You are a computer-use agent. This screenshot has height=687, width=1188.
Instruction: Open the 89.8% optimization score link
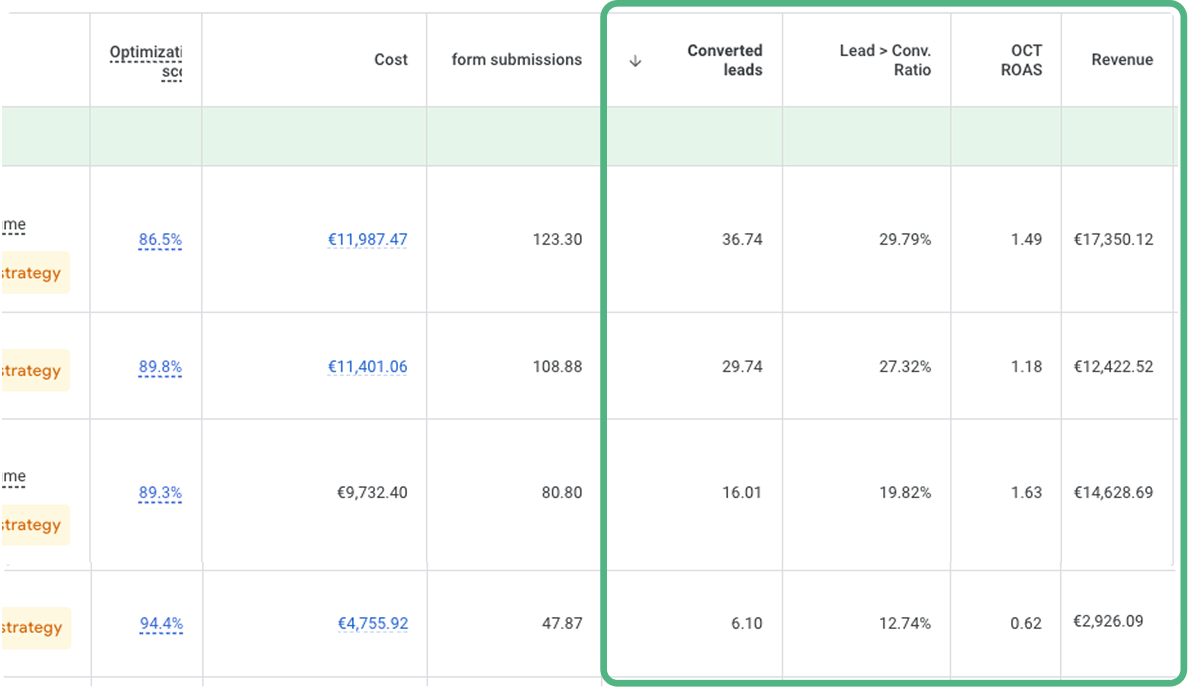click(x=160, y=367)
